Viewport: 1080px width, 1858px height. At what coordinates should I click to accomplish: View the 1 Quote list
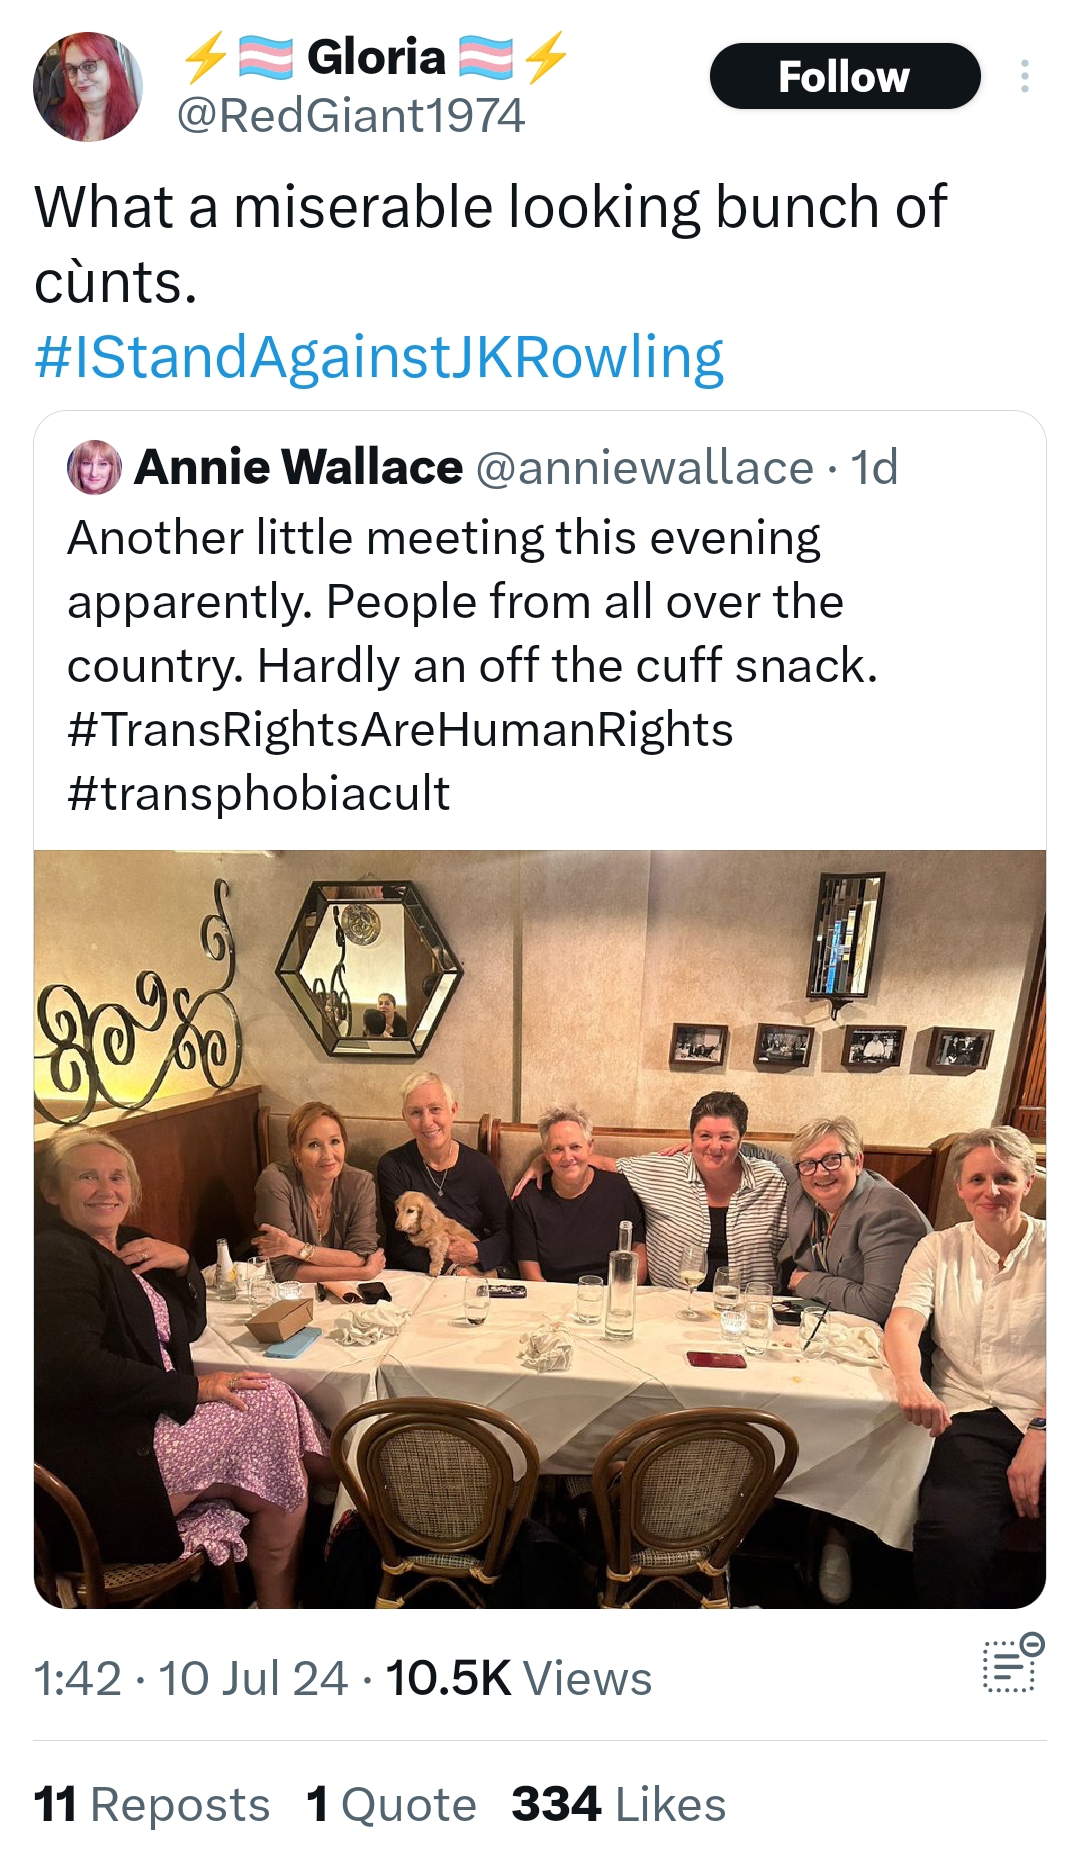[x=392, y=1805]
